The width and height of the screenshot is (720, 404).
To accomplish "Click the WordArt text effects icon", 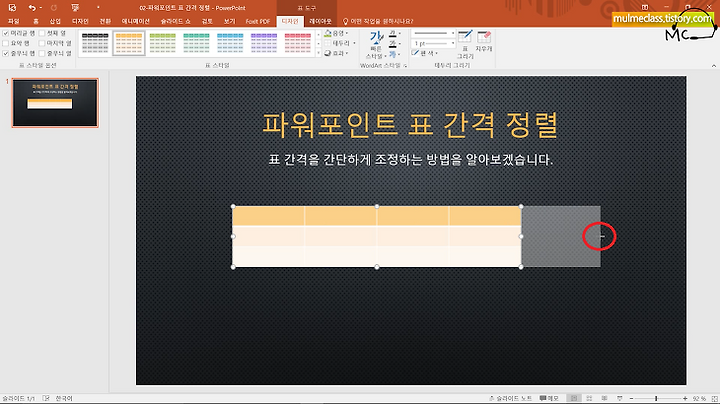I will [x=393, y=54].
